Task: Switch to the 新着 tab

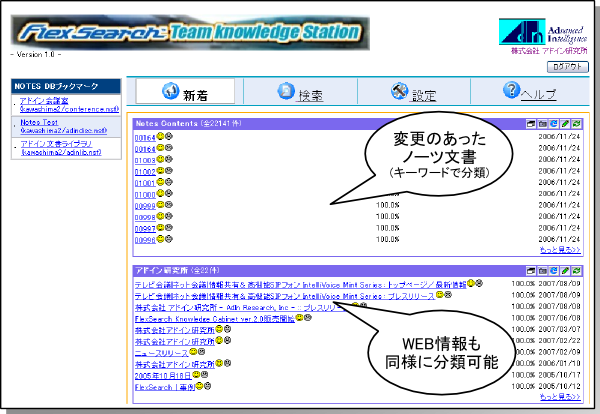Action: [185, 91]
